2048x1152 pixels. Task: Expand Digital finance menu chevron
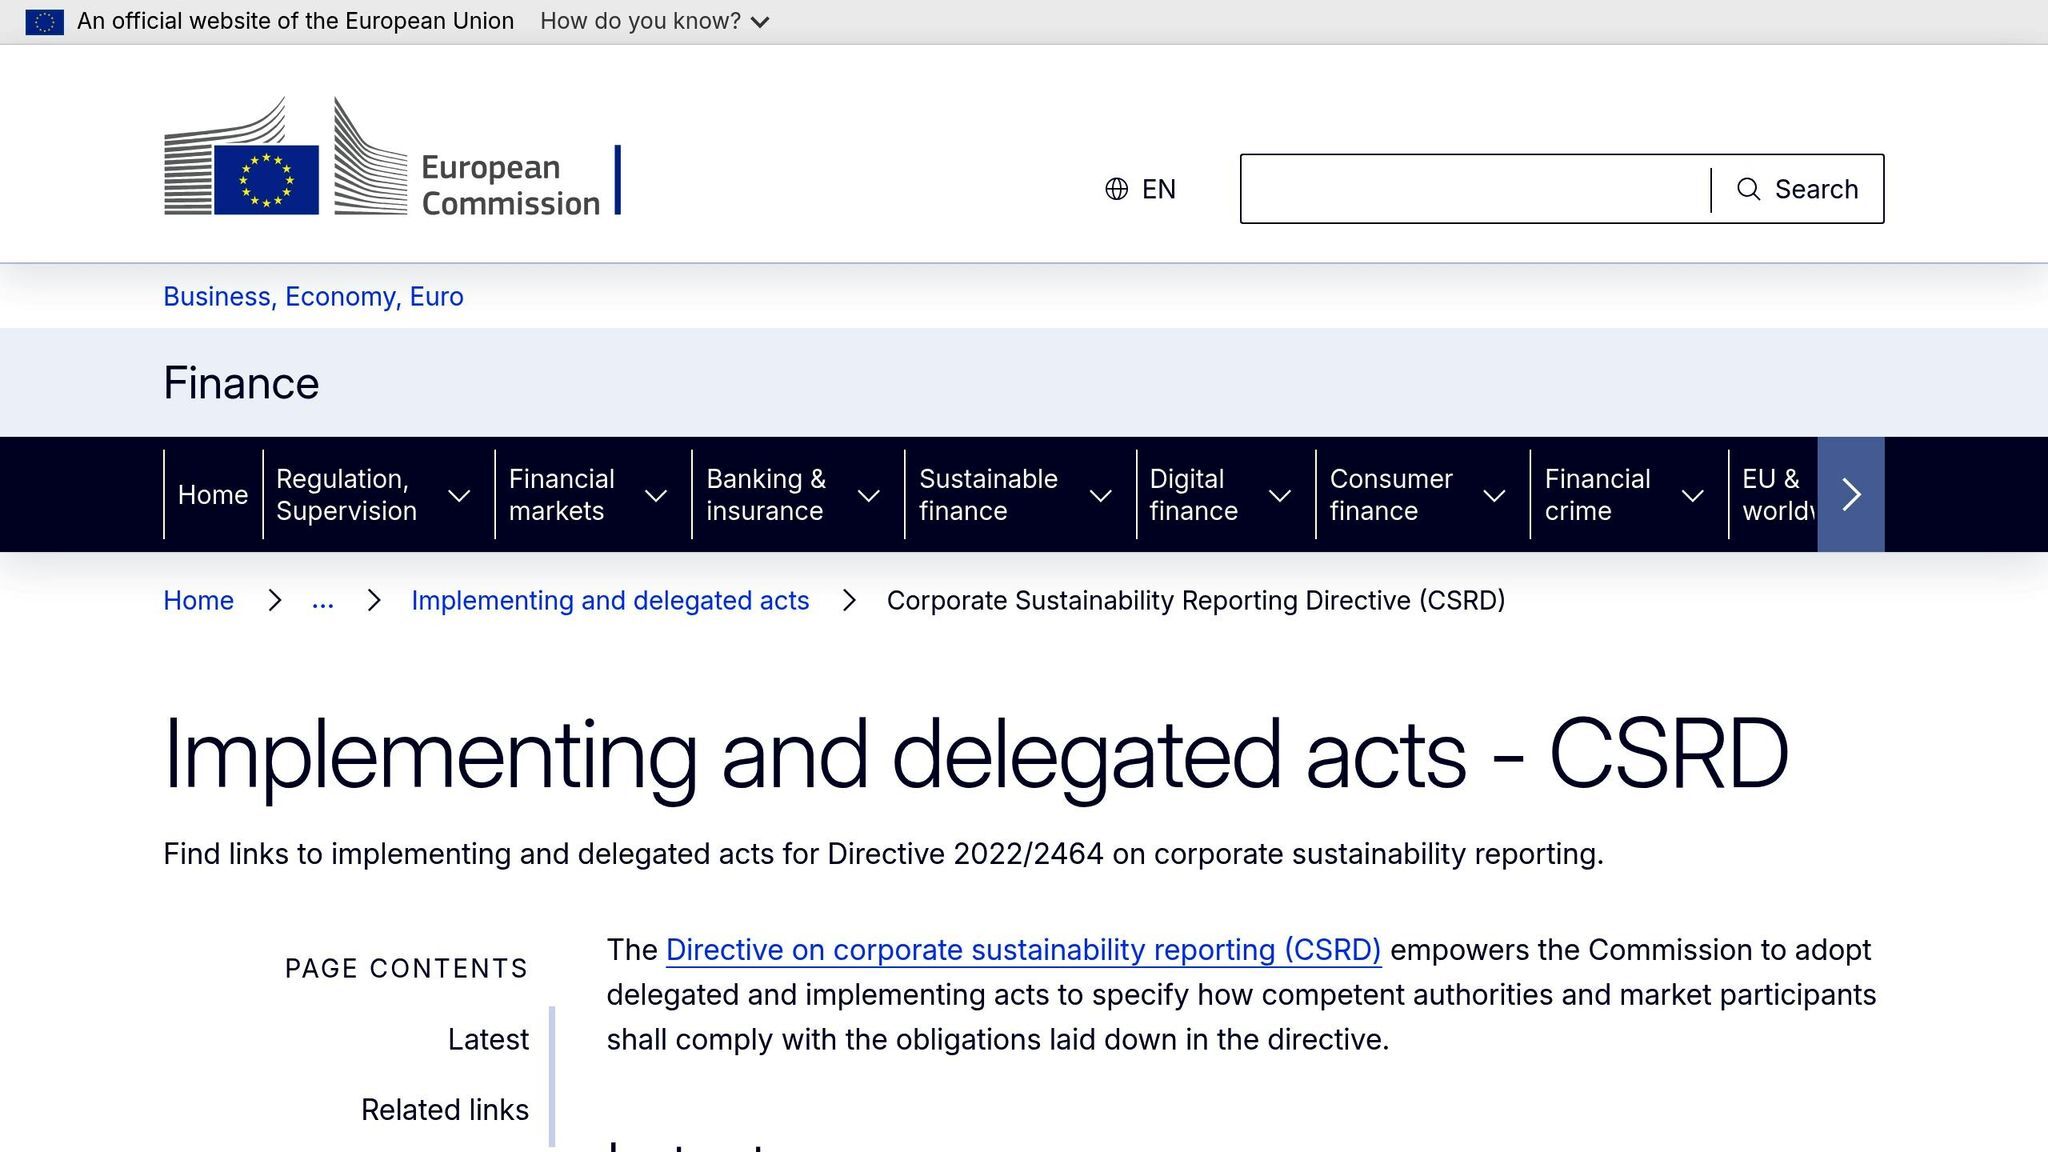pyautogui.click(x=1279, y=495)
